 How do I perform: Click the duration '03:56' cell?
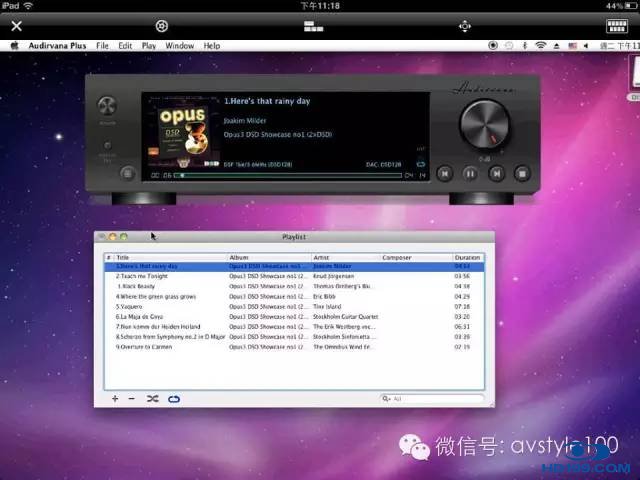click(x=462, y=276)
